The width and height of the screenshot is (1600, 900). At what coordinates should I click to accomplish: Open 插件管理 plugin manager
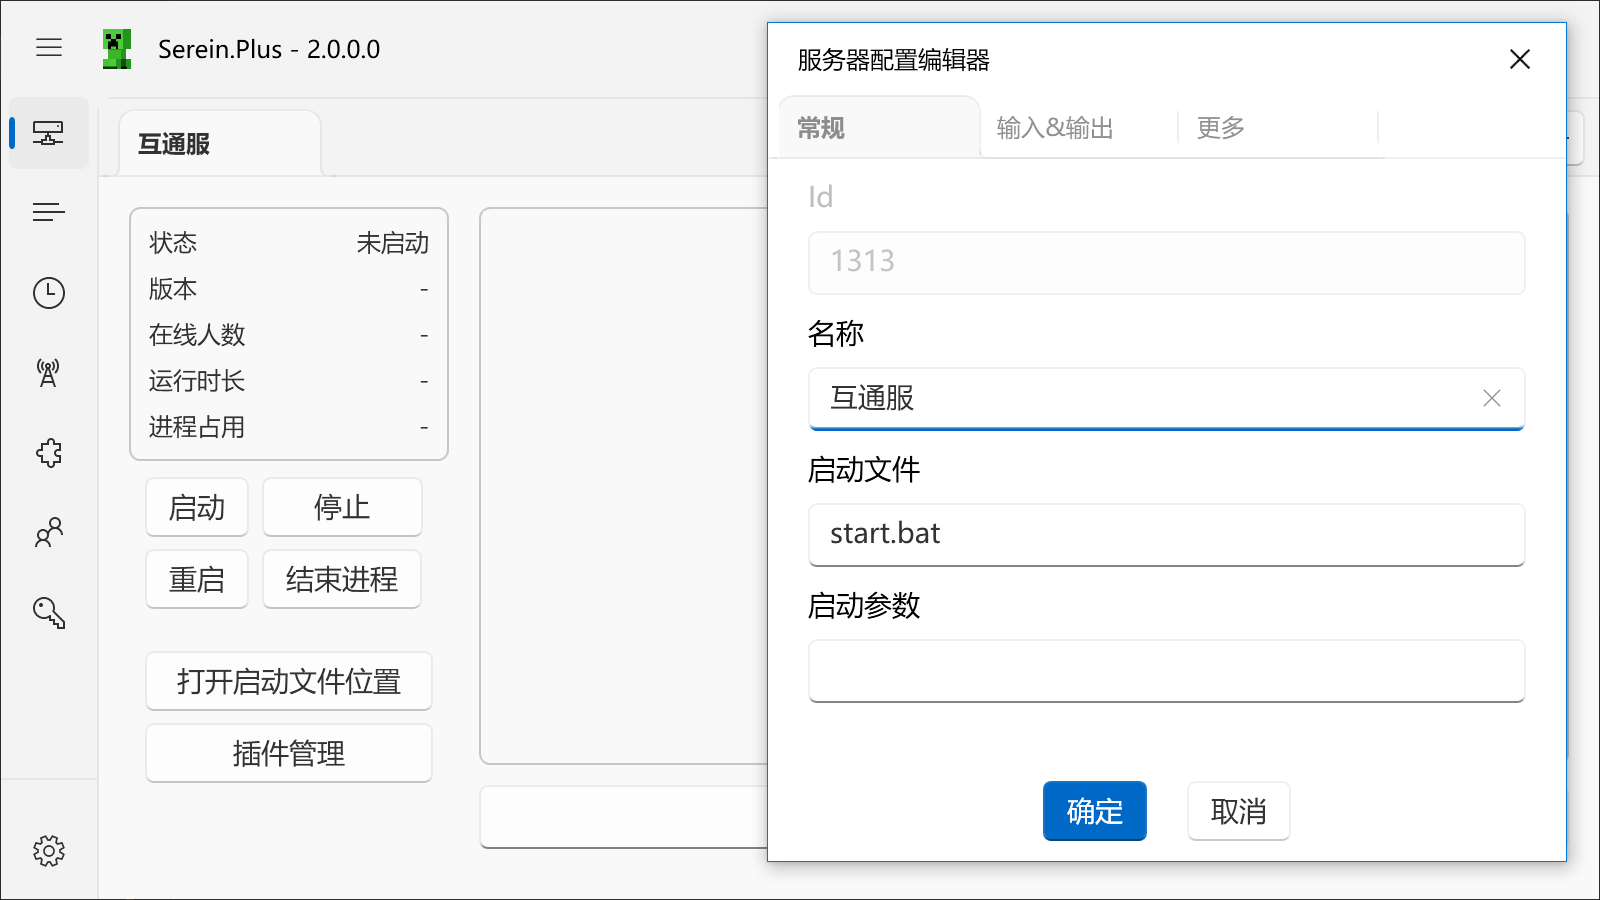point(289,753)
